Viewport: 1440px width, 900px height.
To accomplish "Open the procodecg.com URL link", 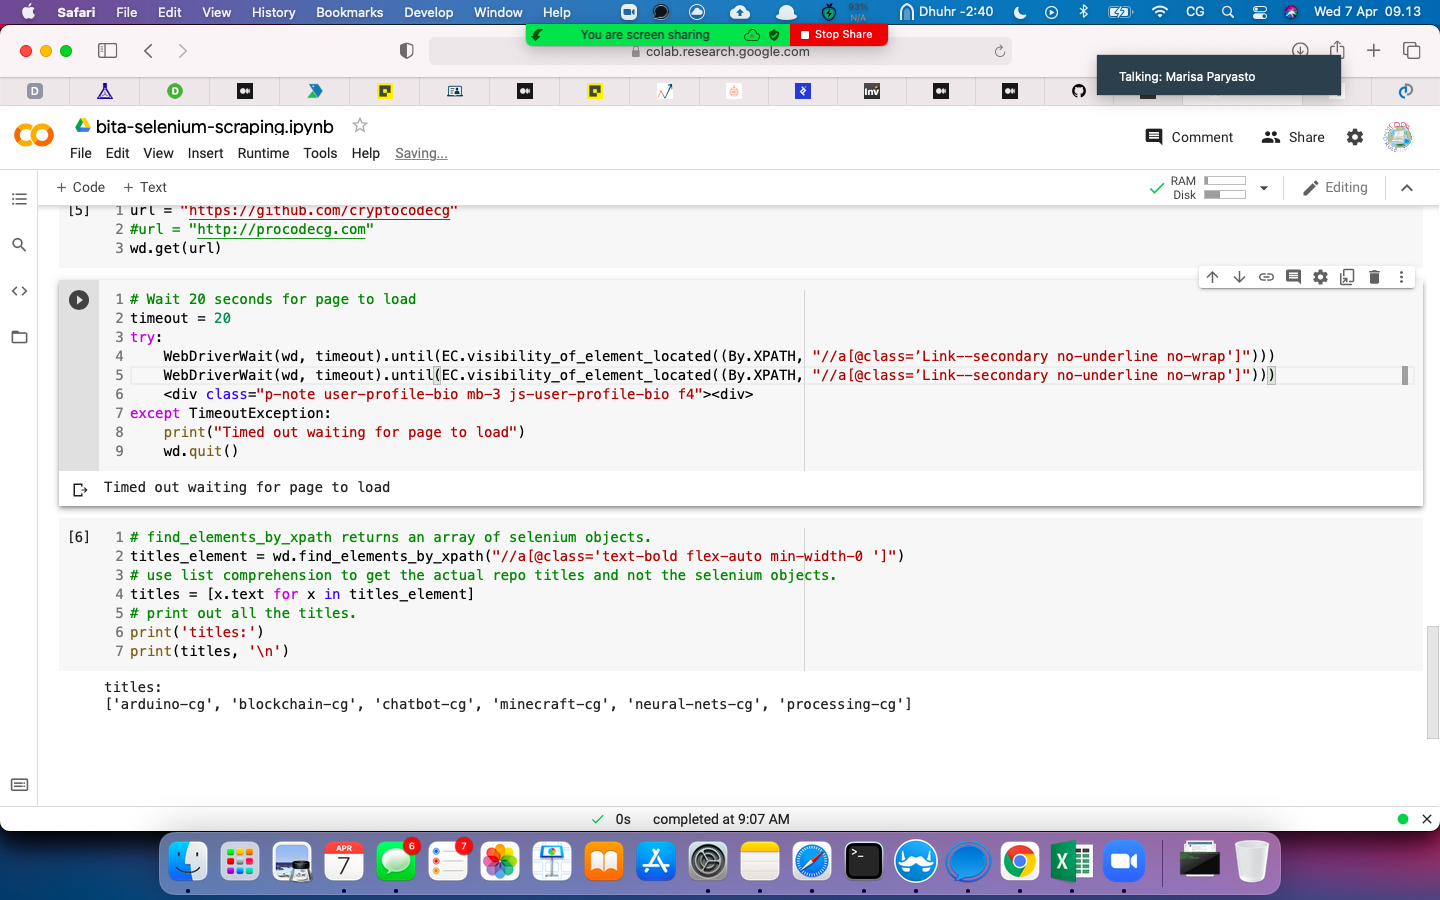I will click(282, 229).
